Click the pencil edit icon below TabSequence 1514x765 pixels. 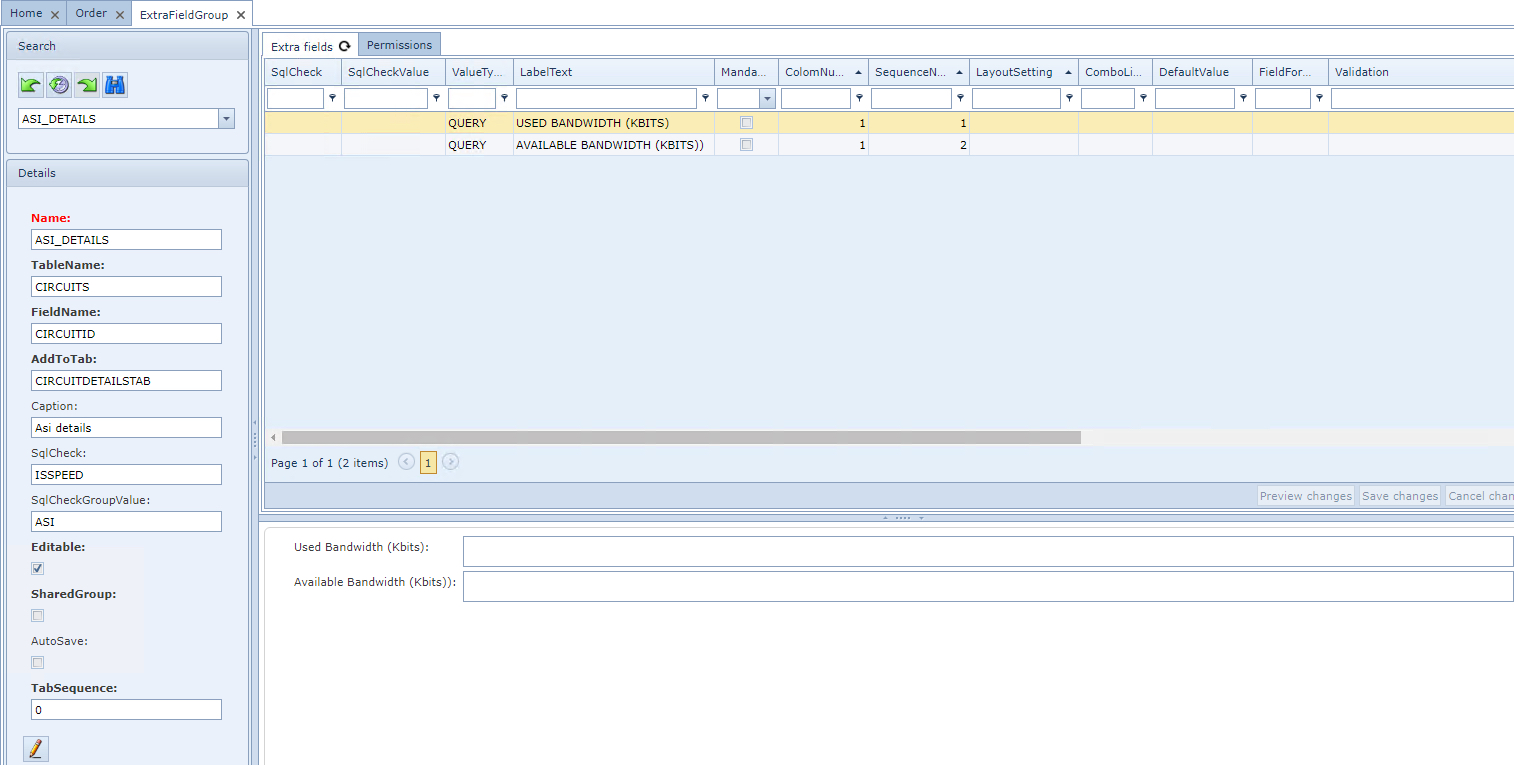[36, 748]
